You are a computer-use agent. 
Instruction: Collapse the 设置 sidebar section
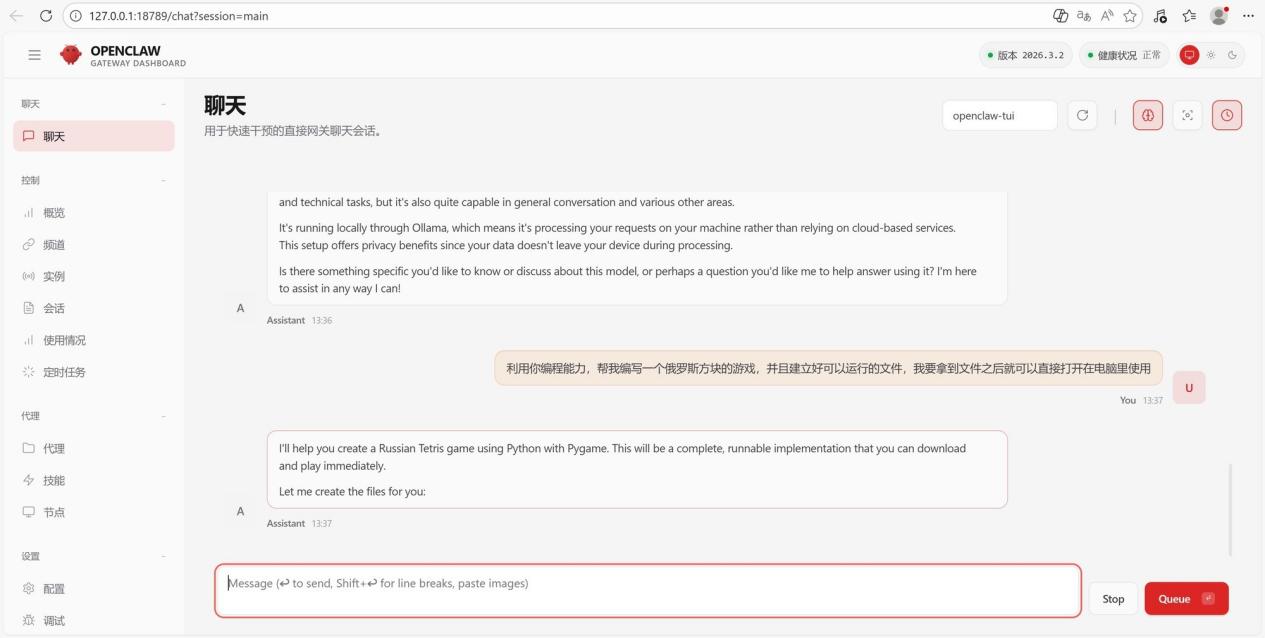click(164, 556)
